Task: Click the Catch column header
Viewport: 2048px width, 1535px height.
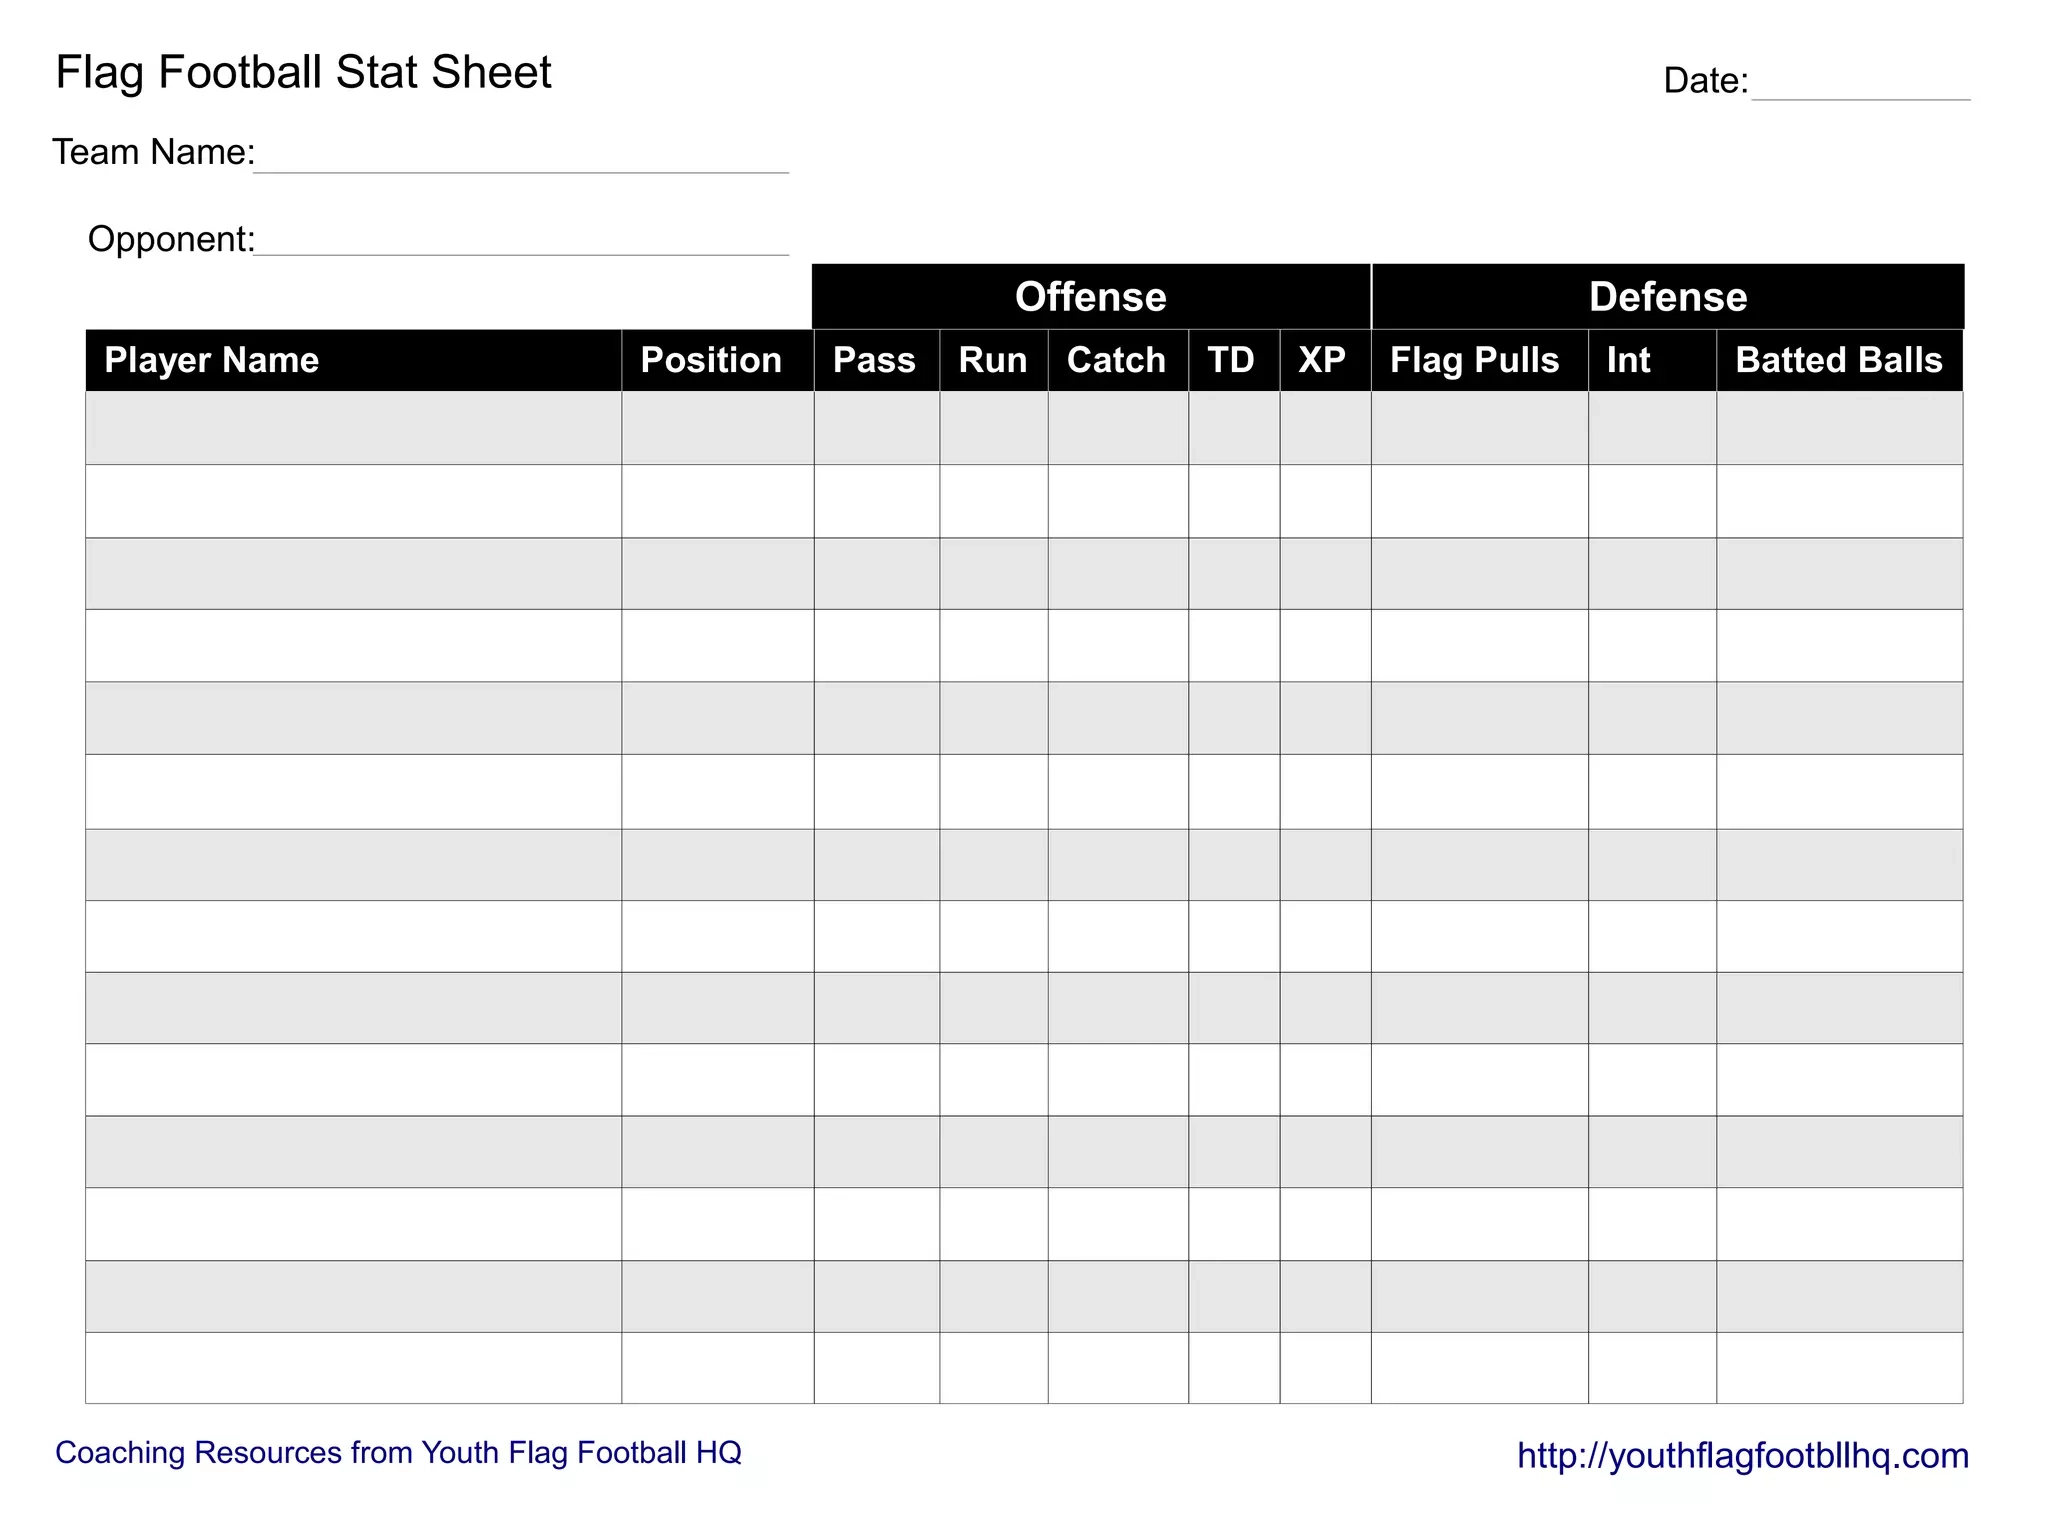Action: [1117, 360]
